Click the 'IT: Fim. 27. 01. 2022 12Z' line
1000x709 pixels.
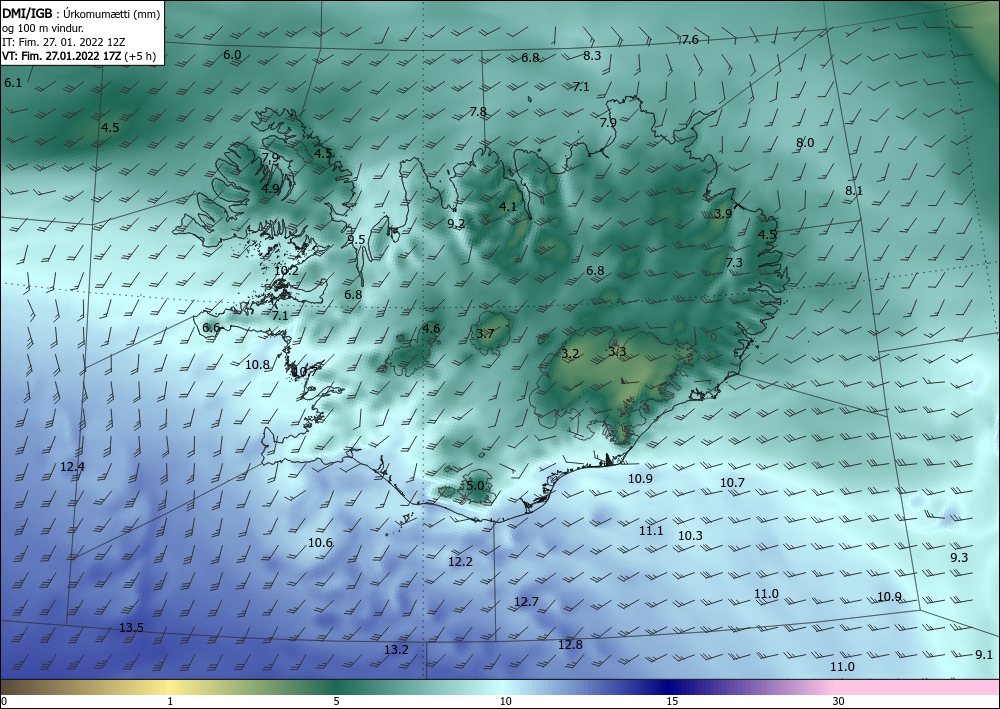[x=64, y=42]
